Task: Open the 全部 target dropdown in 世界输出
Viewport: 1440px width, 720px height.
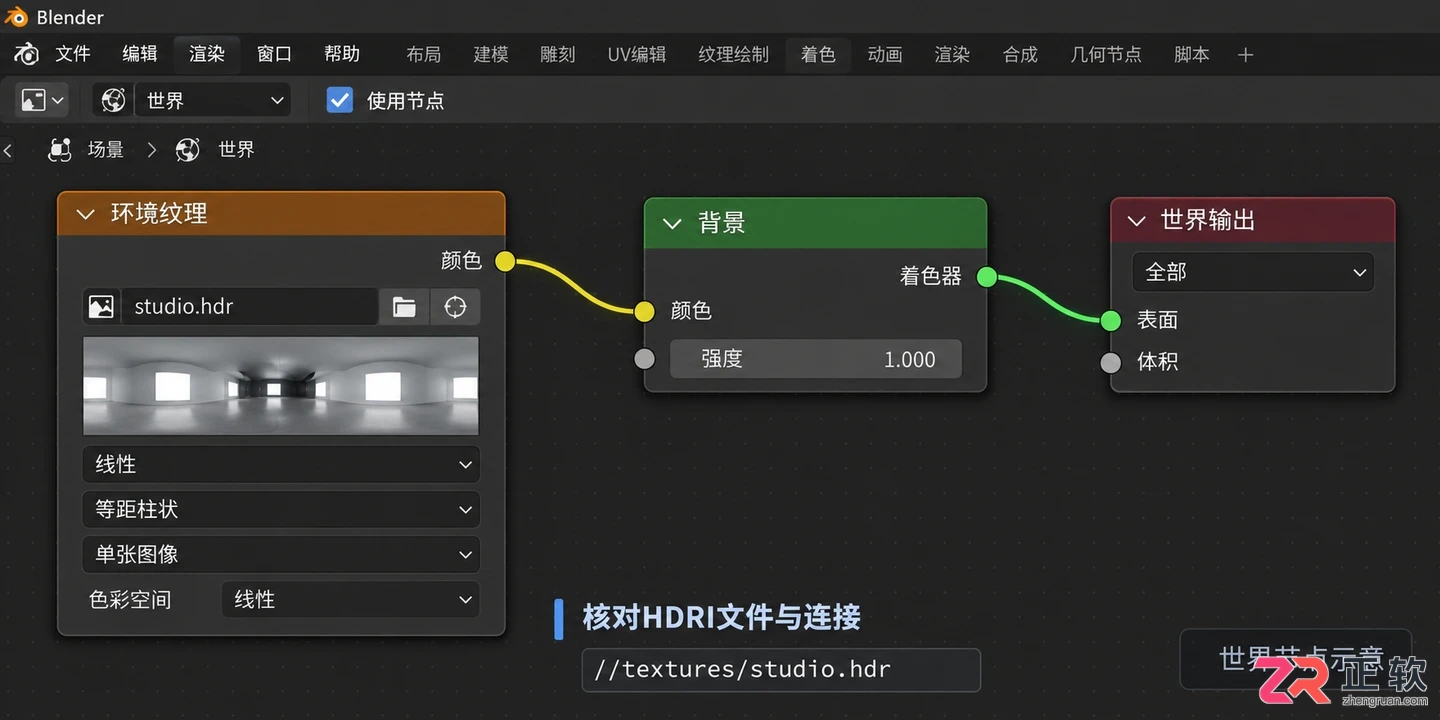Action: tap(1253, 272)
